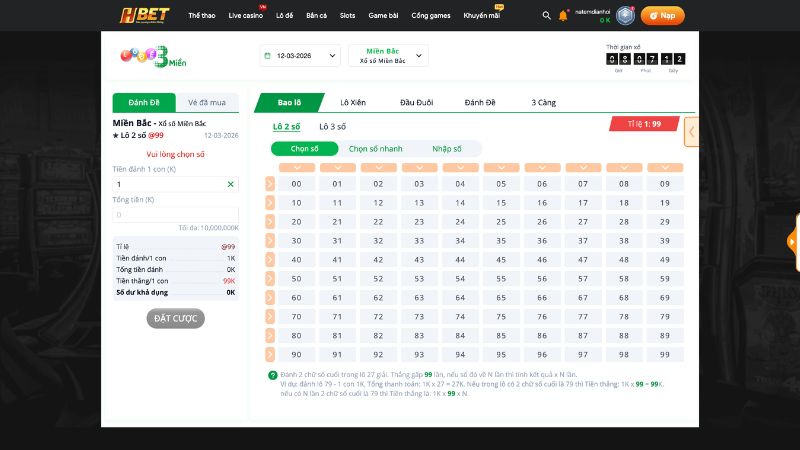Image resolution: width=800 pixels, height=450 pixels.
Task: Click the orange arrow tab on right screen edge
Action: 793,241
